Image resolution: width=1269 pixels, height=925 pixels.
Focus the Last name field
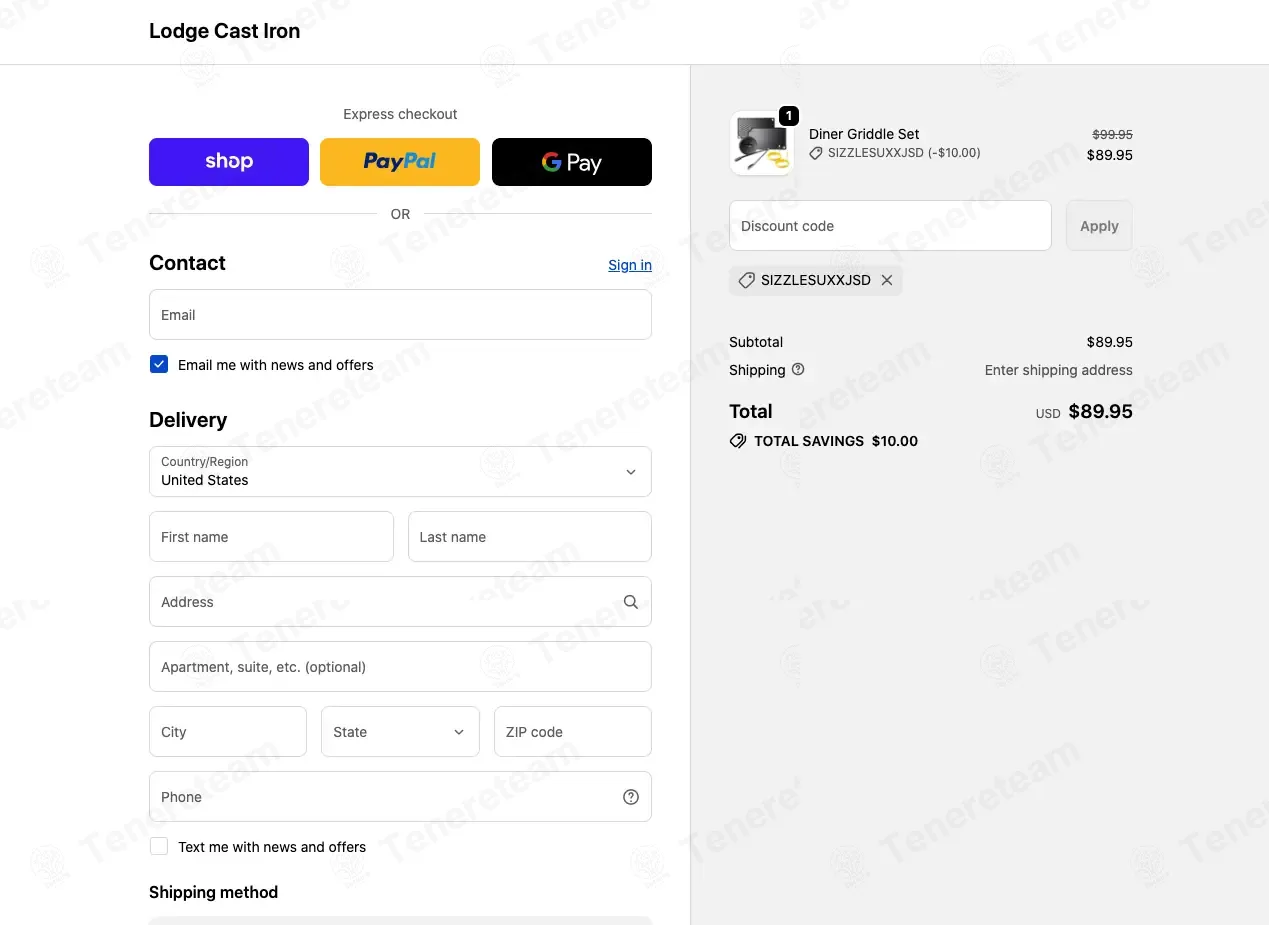coord(530,537)
